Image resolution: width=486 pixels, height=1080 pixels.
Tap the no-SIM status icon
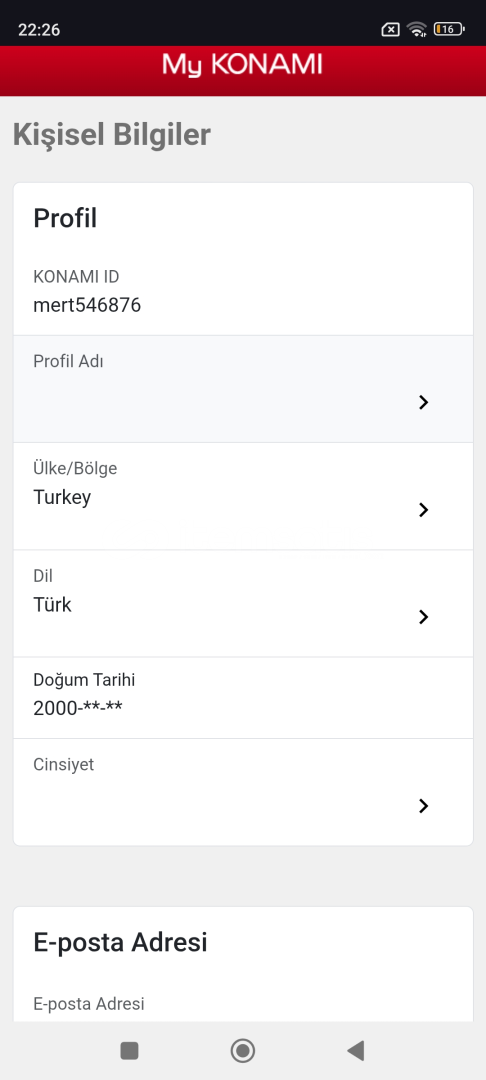390,29
